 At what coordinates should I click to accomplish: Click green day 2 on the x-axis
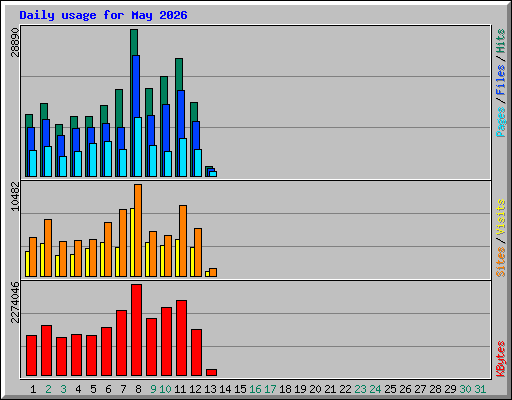(48, 389)
